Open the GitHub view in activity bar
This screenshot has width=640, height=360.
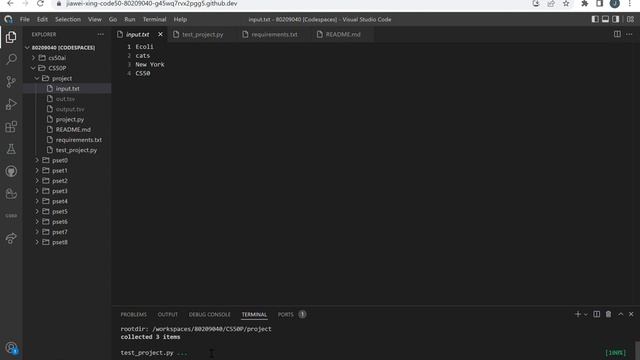tap(11, 171)
